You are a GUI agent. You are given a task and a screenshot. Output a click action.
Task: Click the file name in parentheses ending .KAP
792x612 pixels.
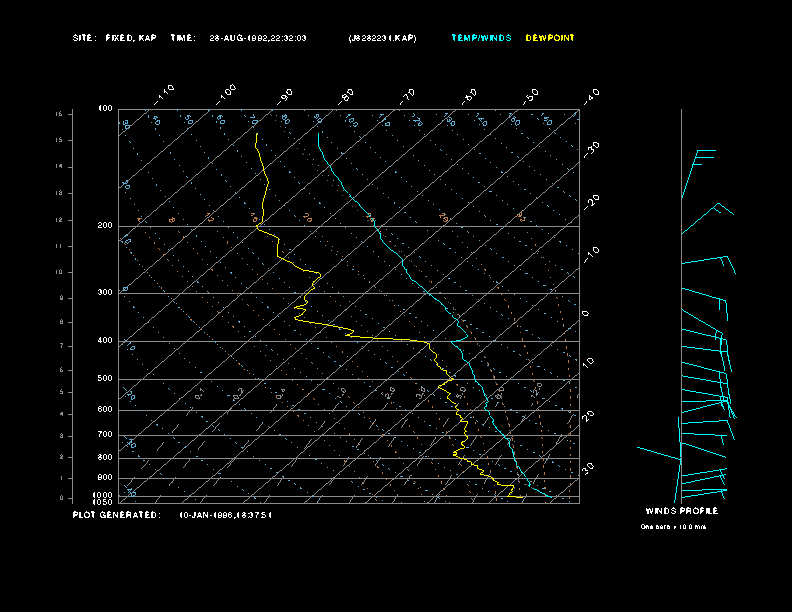click(382, 38)
